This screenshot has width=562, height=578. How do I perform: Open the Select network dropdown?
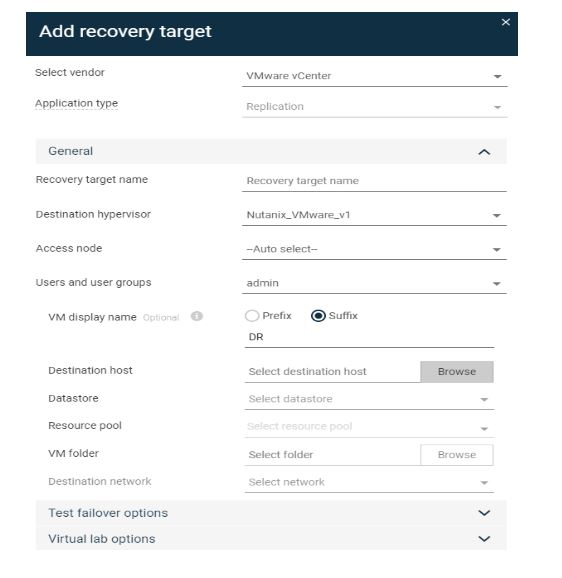pyautogui.click(x=369, y=482)
